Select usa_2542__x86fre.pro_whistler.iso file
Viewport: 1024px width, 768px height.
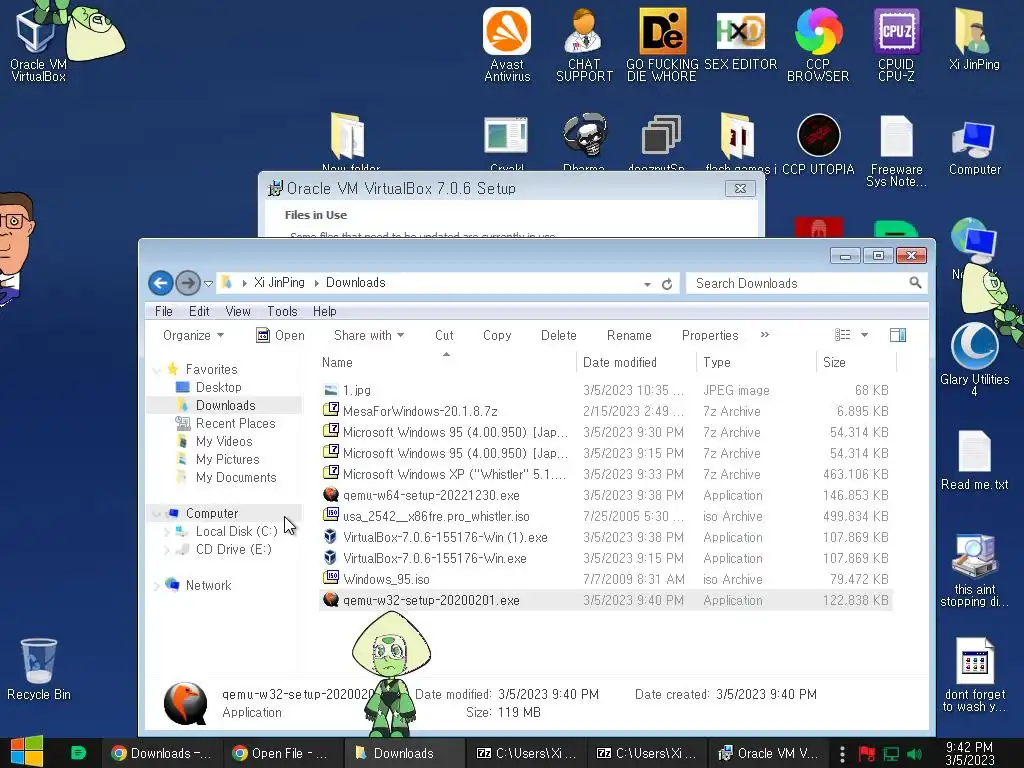pyautogui.click(x=436, y=516)
